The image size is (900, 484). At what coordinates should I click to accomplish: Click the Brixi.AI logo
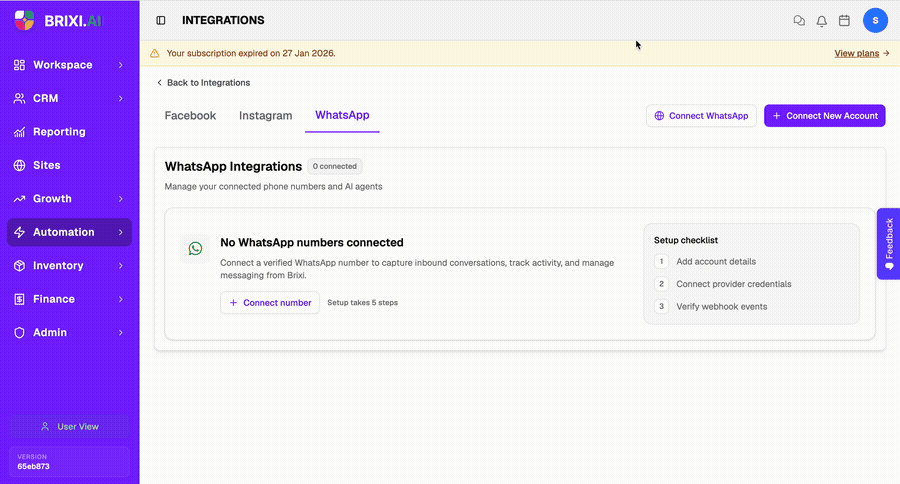[x=58, y=21]
